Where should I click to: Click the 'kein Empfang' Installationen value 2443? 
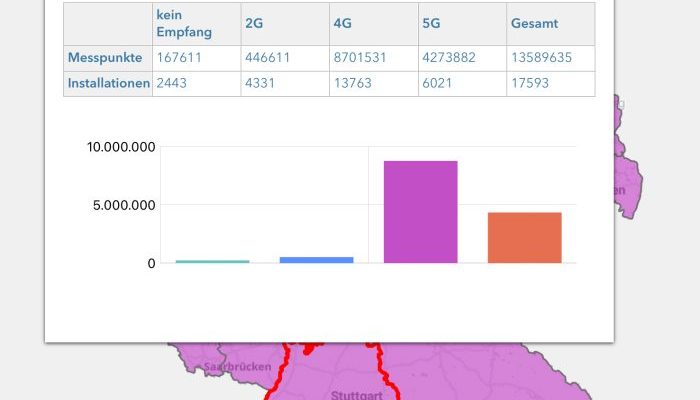[x=172, y=84]
